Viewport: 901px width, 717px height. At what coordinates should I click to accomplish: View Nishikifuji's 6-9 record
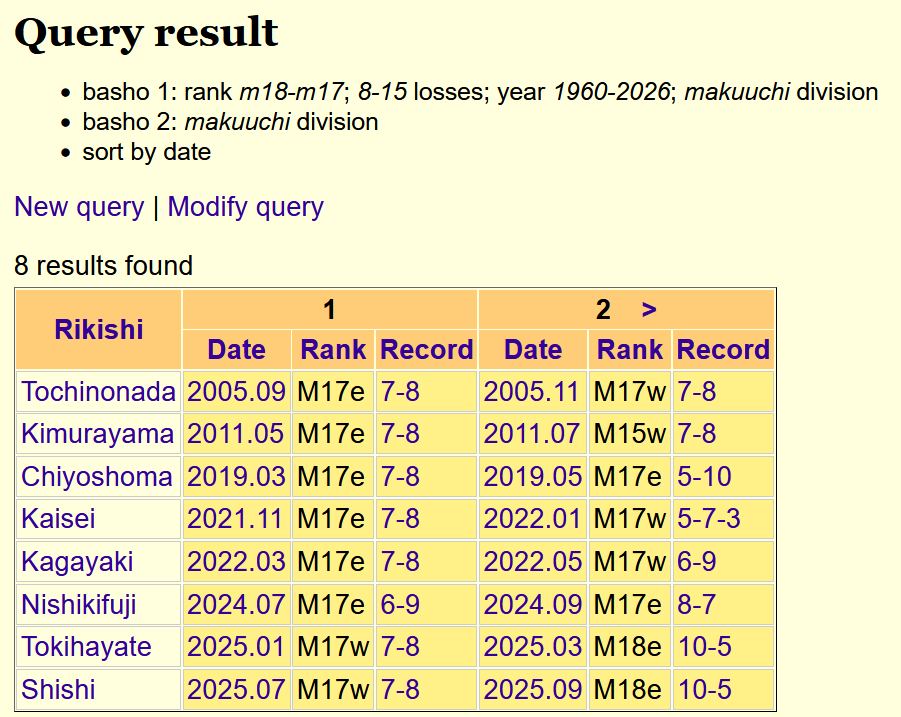point(400,605)
